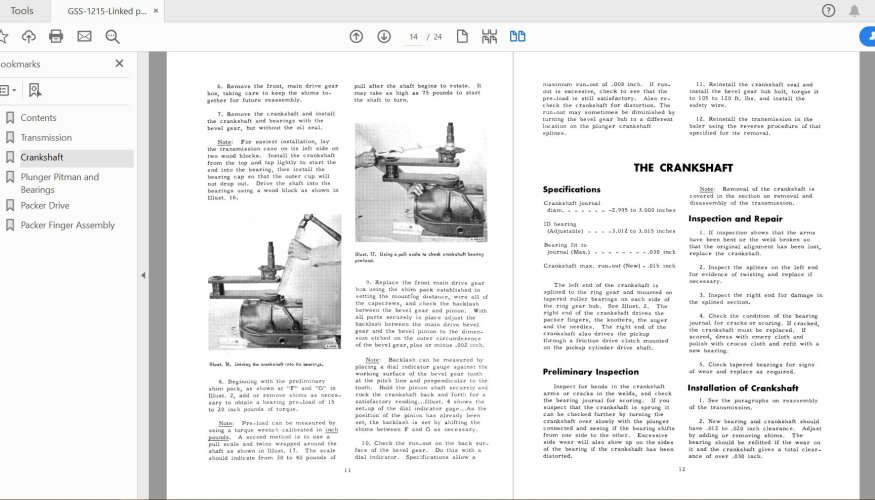Toggle the two-page view mode
The height and width of the screenshot is (500, 875).
coord(517,36)
